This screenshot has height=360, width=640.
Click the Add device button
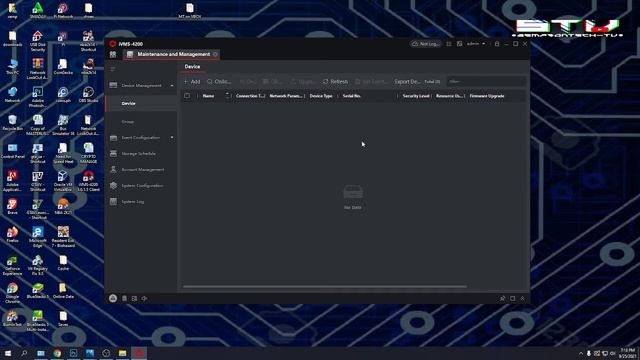point(192,82)
